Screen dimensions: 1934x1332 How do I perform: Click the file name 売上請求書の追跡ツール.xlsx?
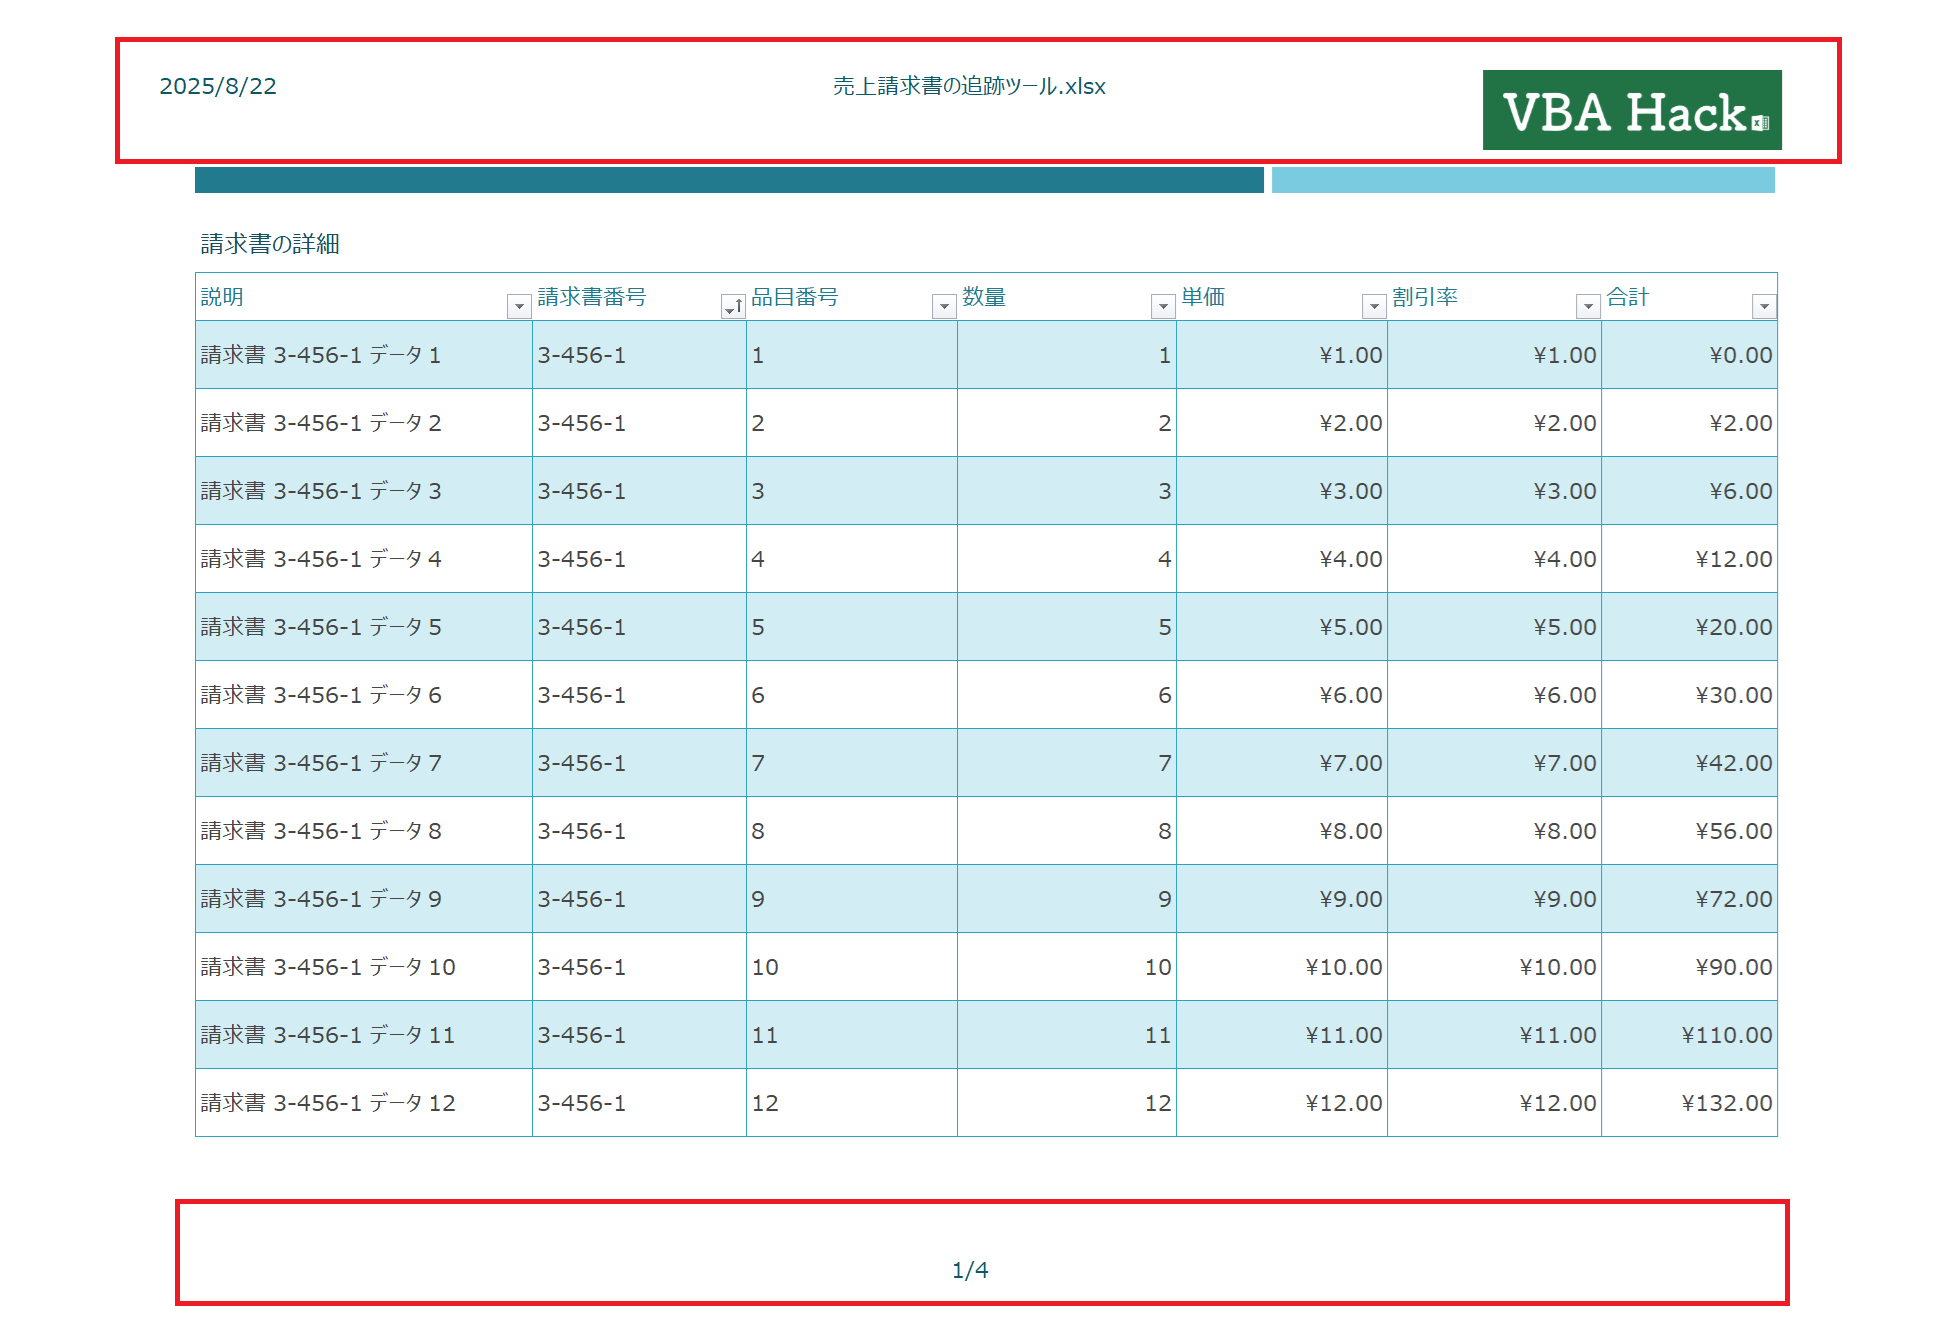[969, 86]
